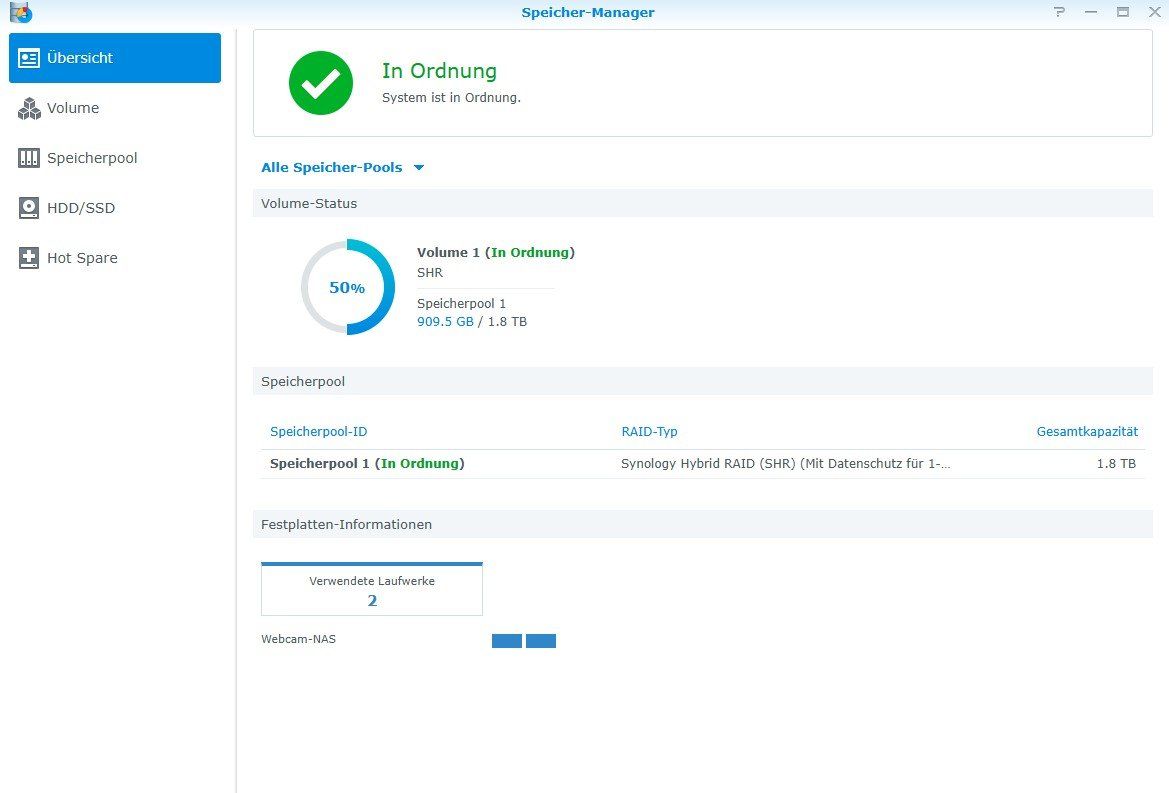Click the HDD/SSD drive icon
This screenshot has width=1169, height=793.
pyautogui.click(x=29, y=208)
